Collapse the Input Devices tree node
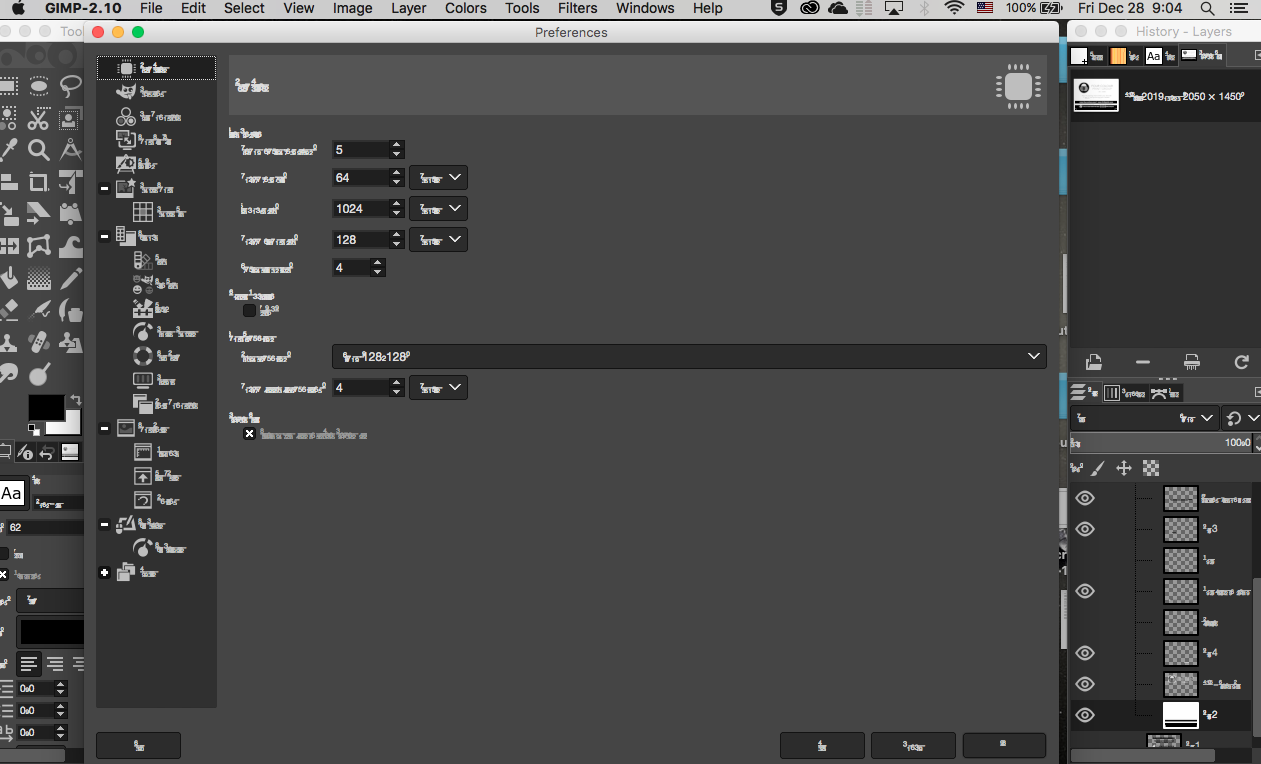The height and width of the screenshot is (764, 1261). 105,524
